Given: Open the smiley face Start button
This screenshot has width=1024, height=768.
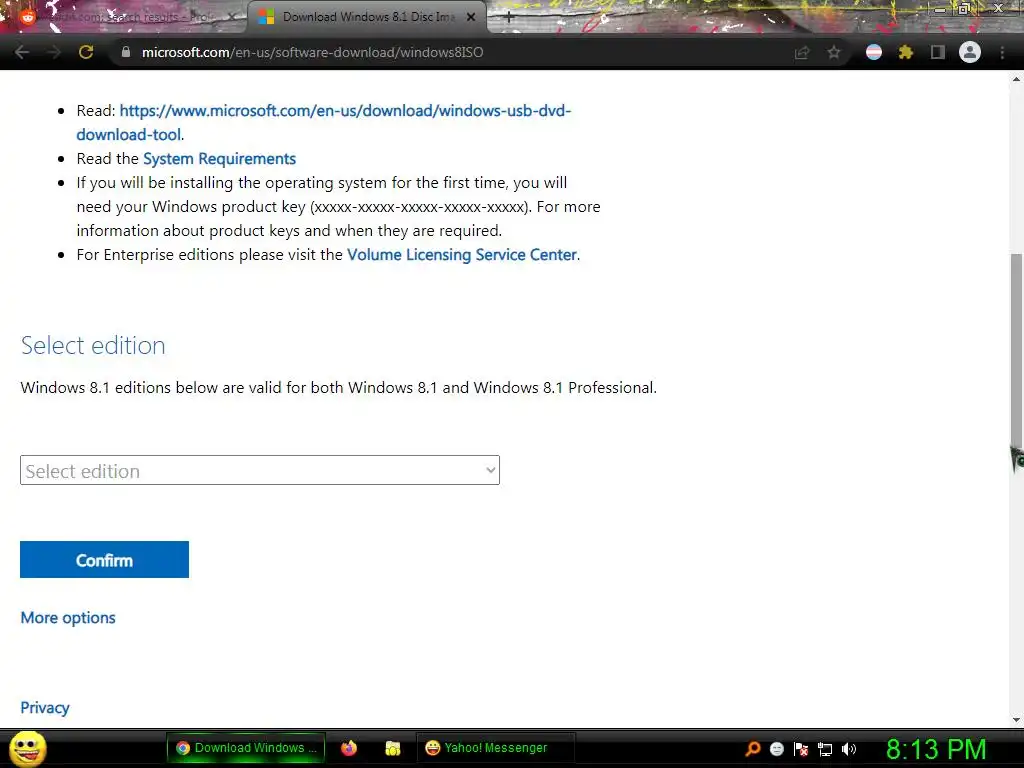Looking at the screenshot, I should click(27, 748).
